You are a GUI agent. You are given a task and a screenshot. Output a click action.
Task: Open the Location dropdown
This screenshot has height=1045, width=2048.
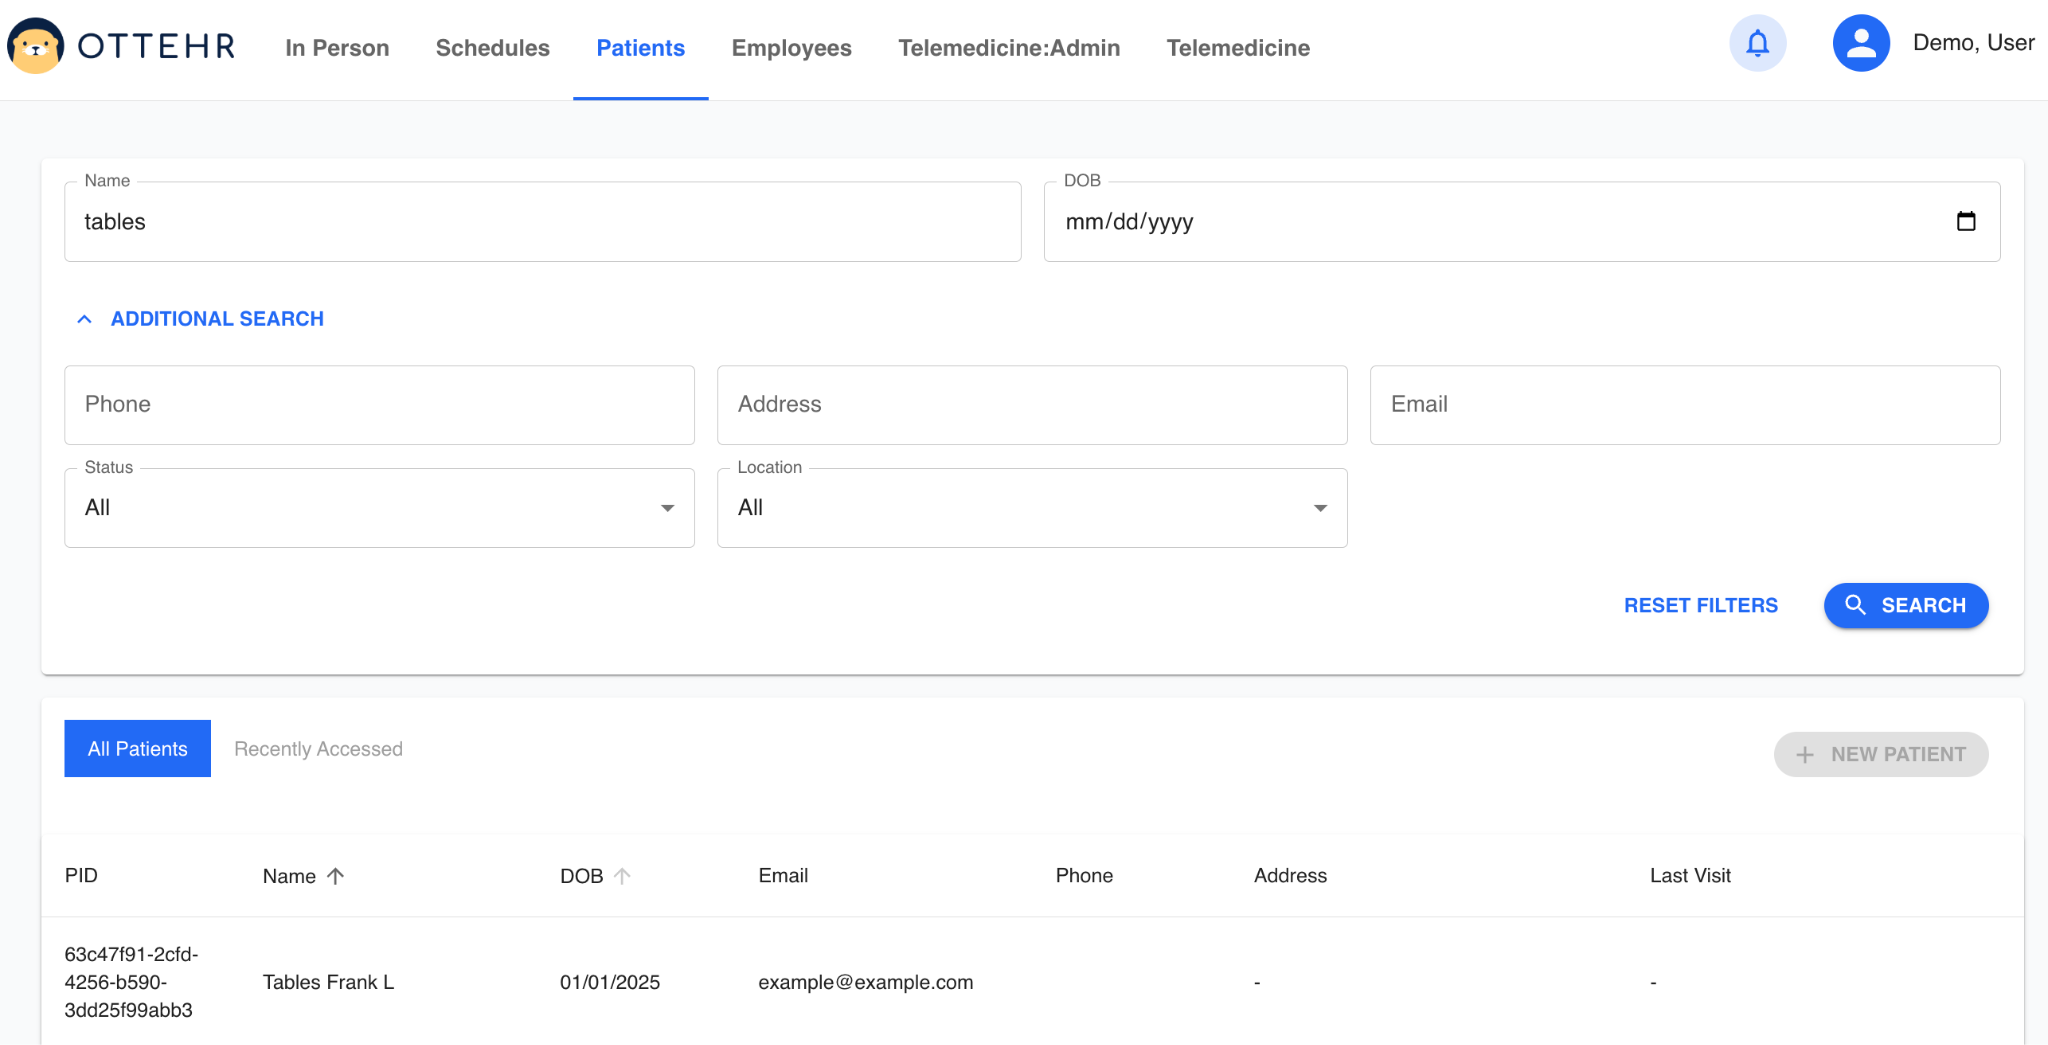1031,508
